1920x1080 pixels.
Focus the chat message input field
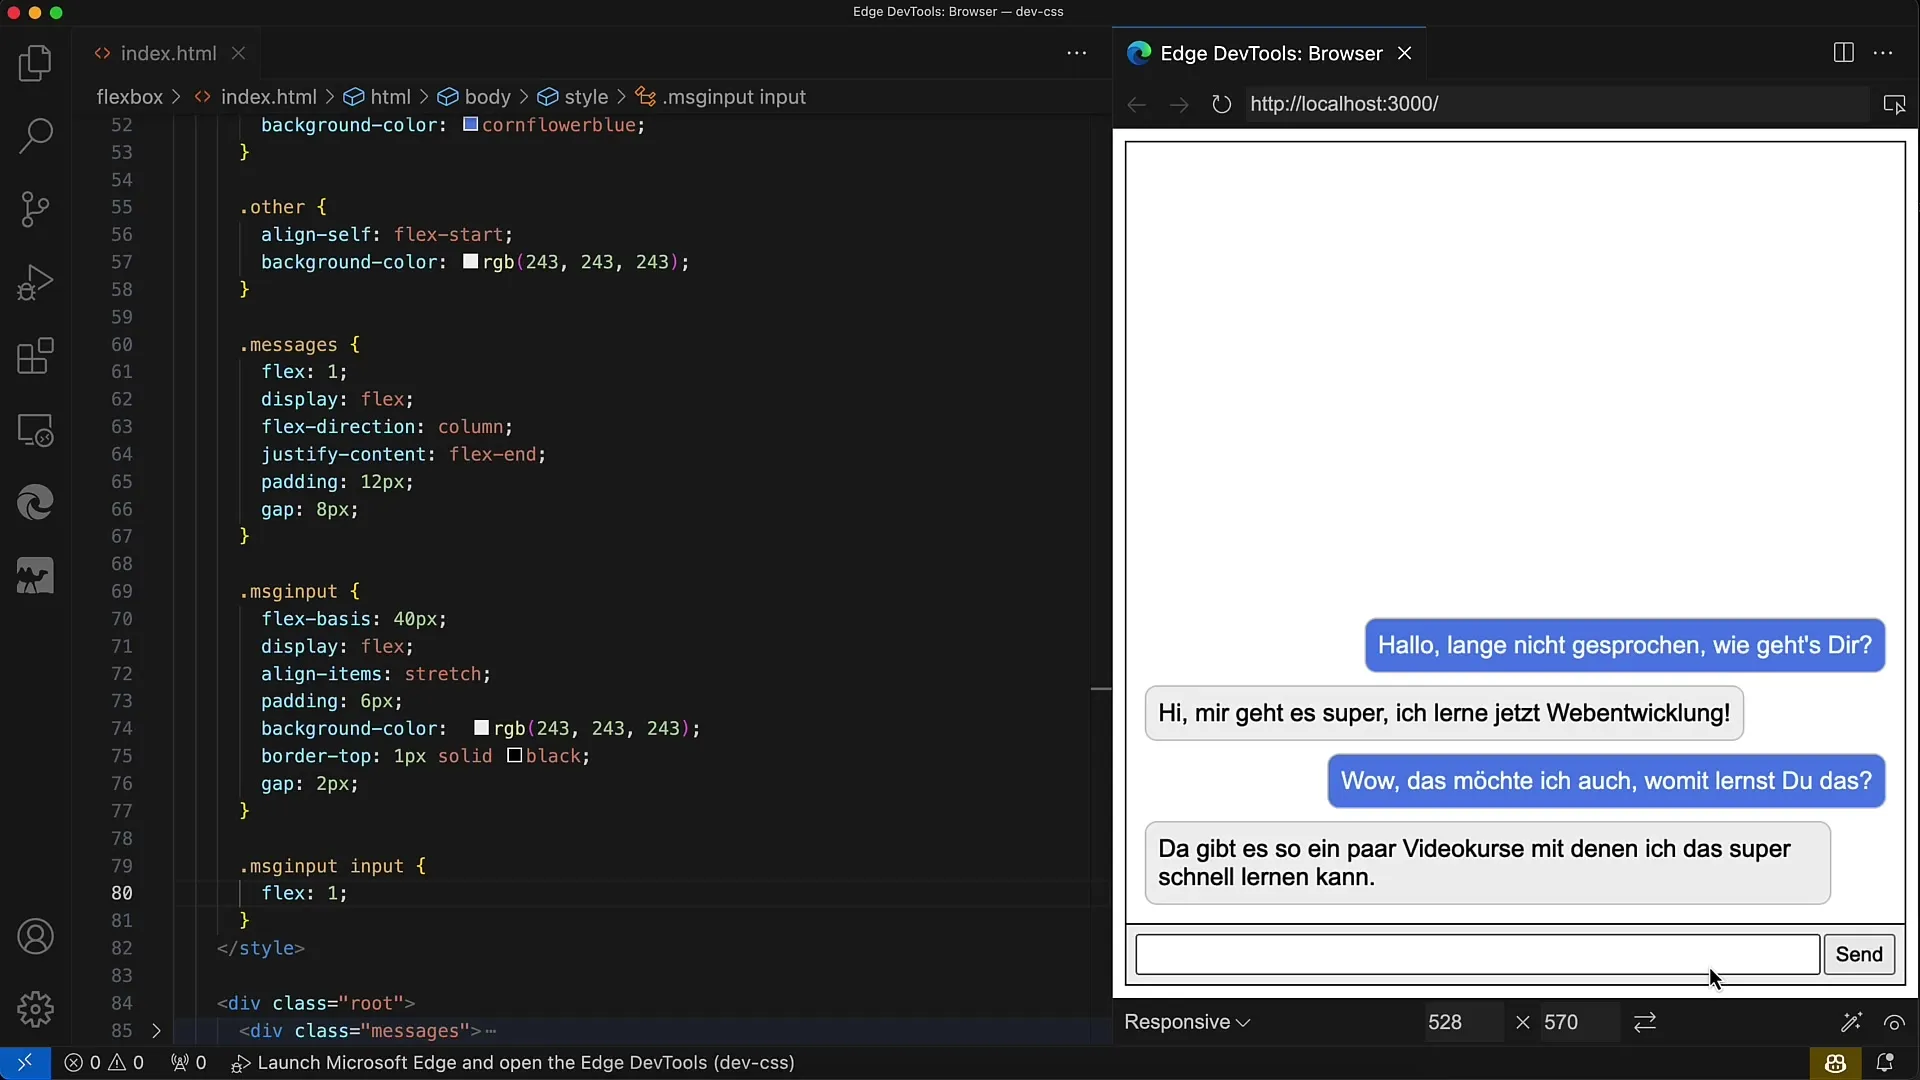click(x=1477, y=954)
